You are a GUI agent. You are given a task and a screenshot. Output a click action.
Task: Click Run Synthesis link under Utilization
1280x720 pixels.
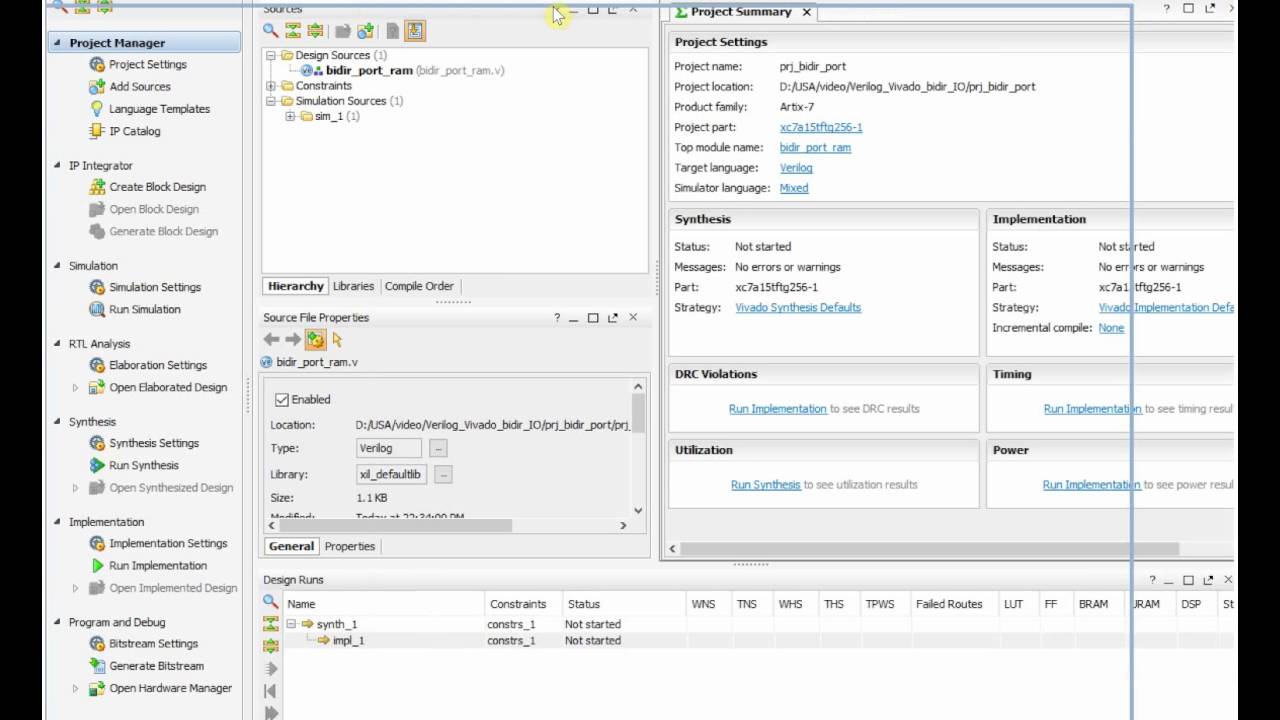[766, 485]
